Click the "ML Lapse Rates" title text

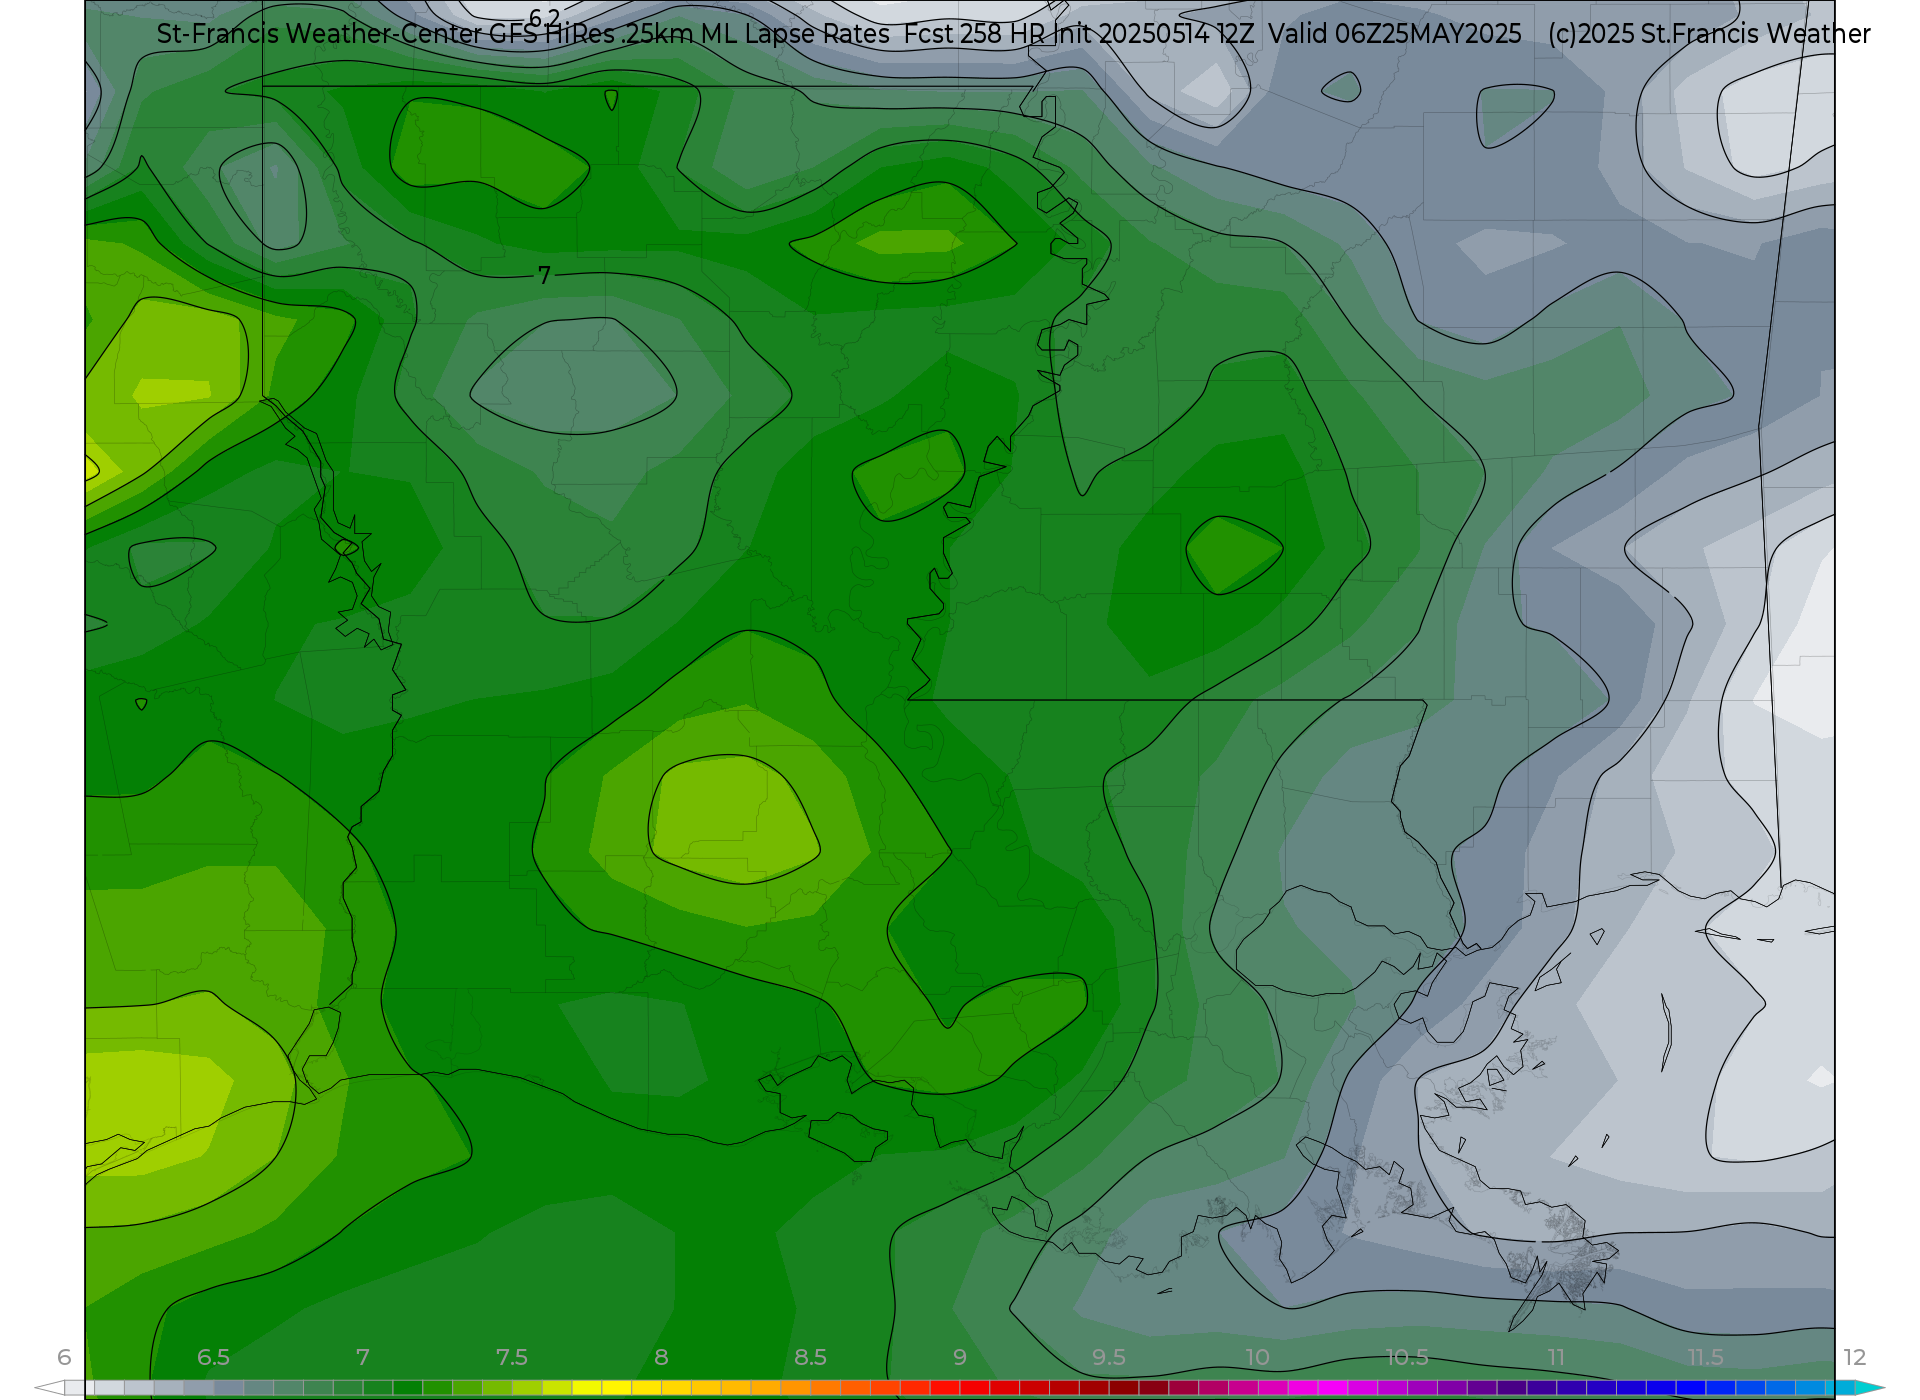pyautogui.click(x=795, y=34)
